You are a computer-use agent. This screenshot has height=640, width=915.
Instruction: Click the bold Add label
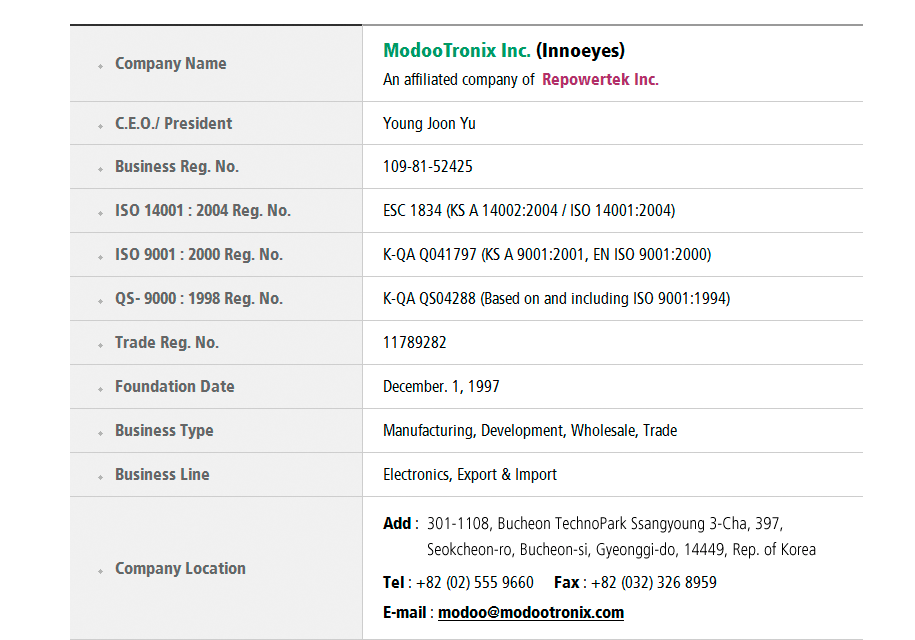pyautogui.click(x=397, y=524)
